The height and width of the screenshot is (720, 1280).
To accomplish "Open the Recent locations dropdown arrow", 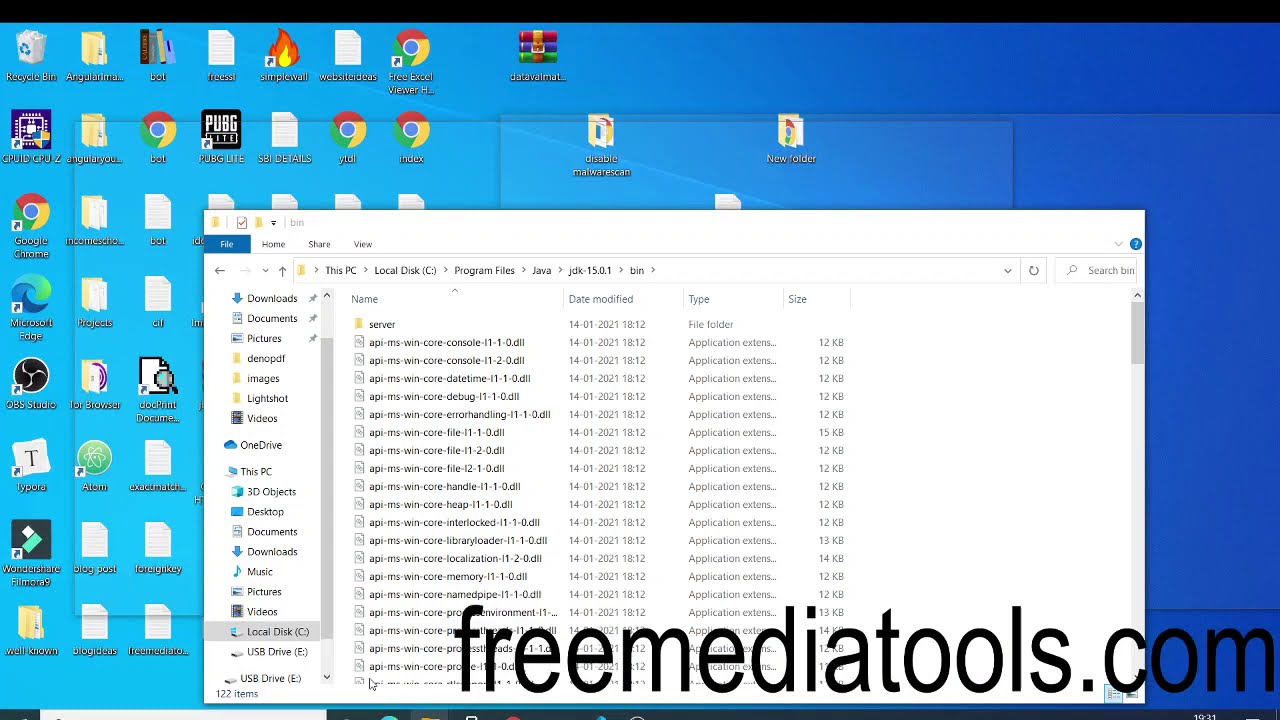I will pos(265,271).
